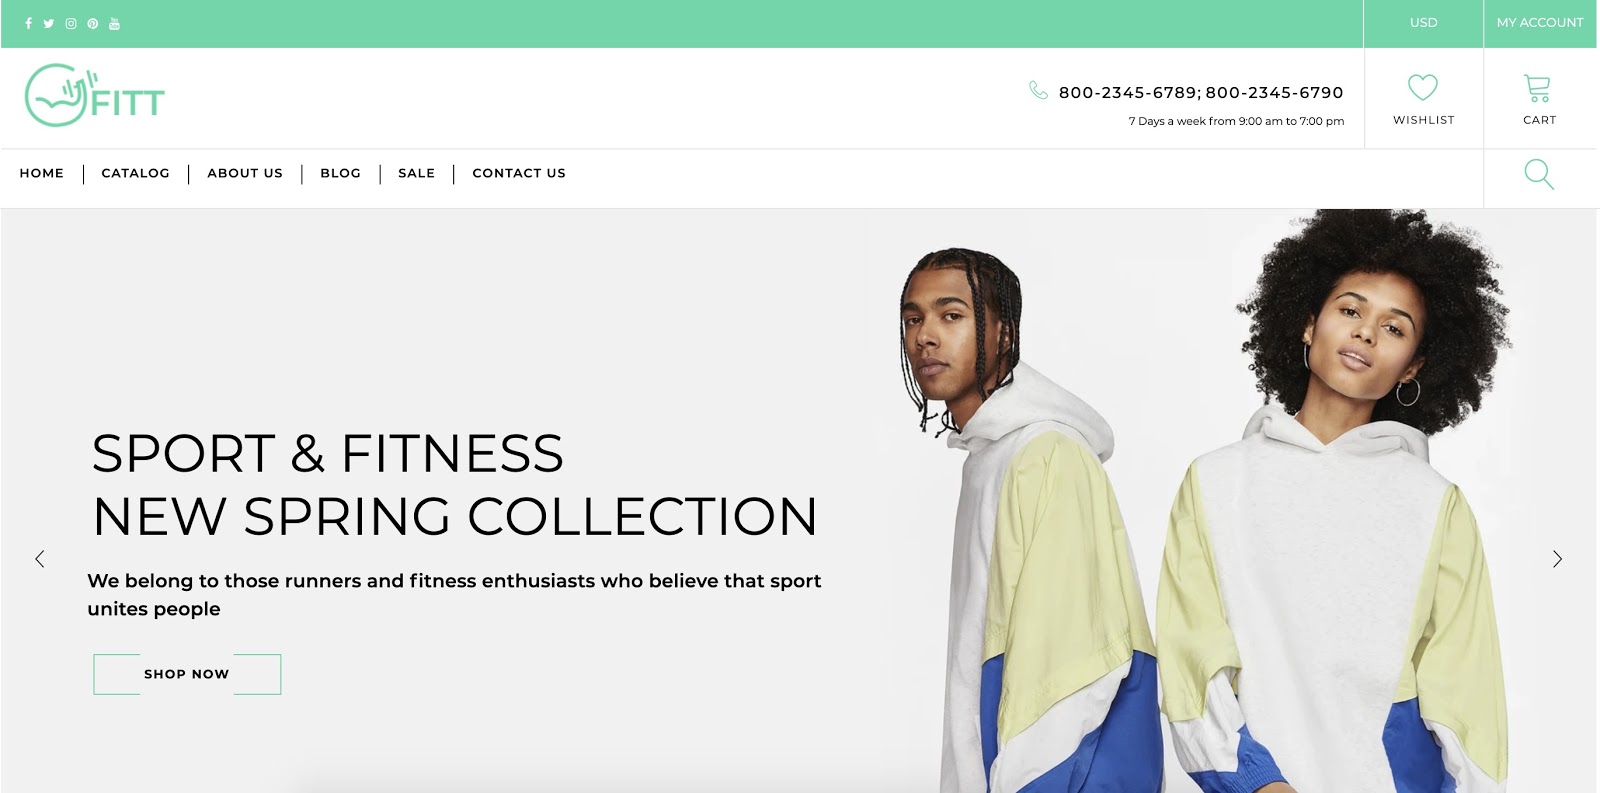Open the Facebook social icon
Screen dimensions: 1600x793
(28, 23)
